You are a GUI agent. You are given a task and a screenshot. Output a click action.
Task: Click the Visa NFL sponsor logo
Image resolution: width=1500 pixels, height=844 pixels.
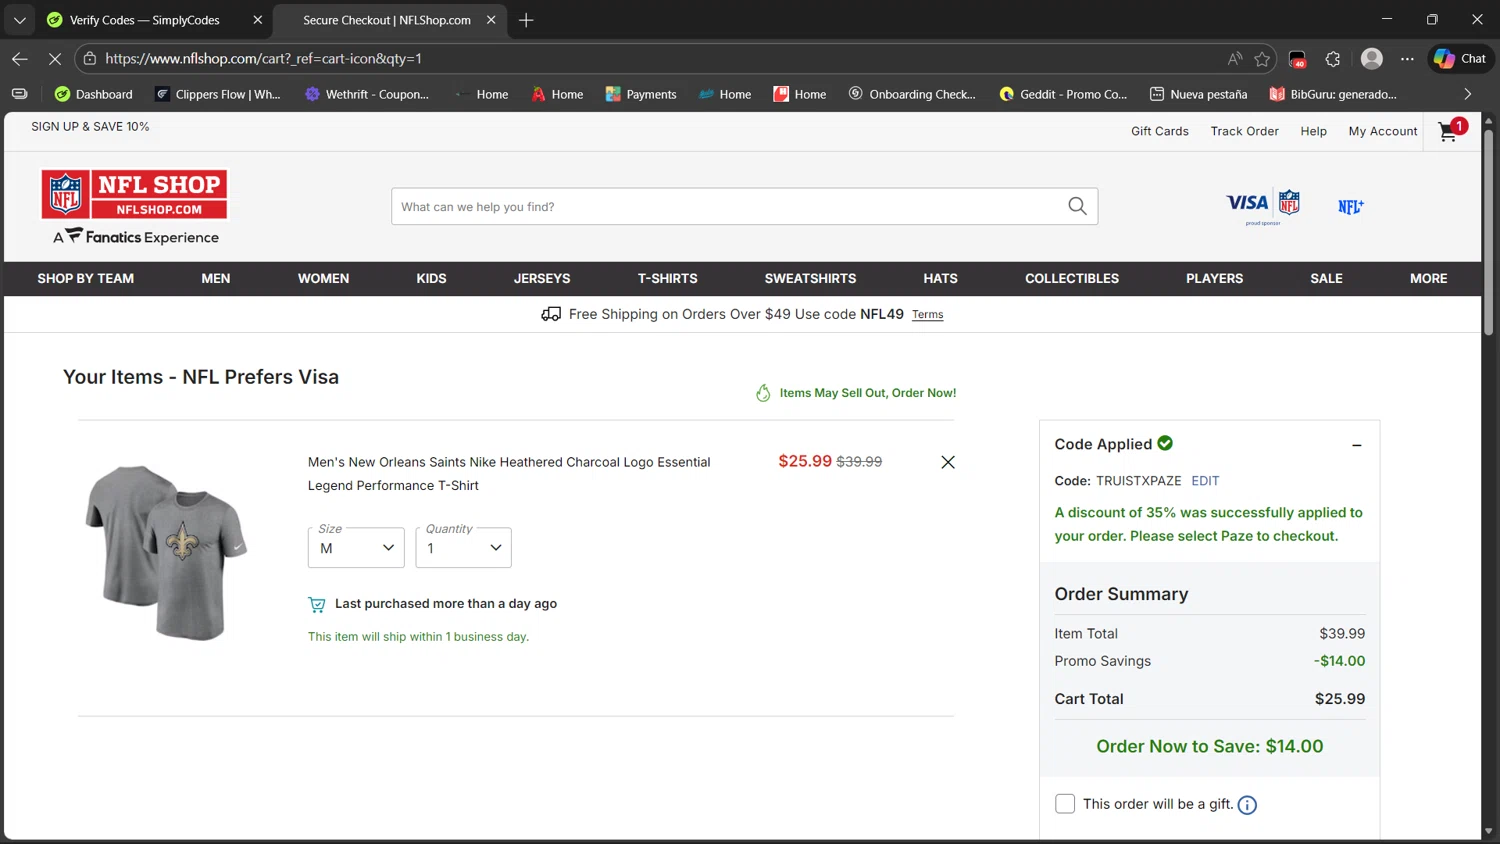click(x=1263, y=206)
